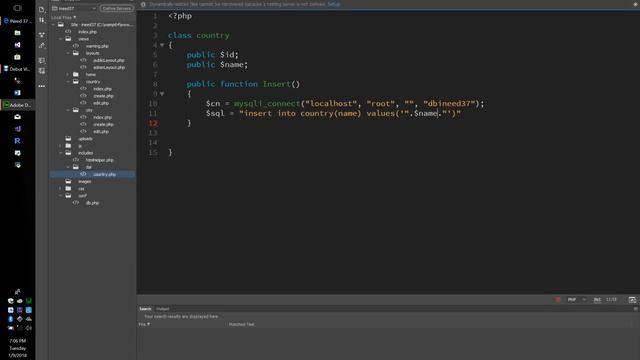Select db.php in the conf folder

[x=92, y=203]
